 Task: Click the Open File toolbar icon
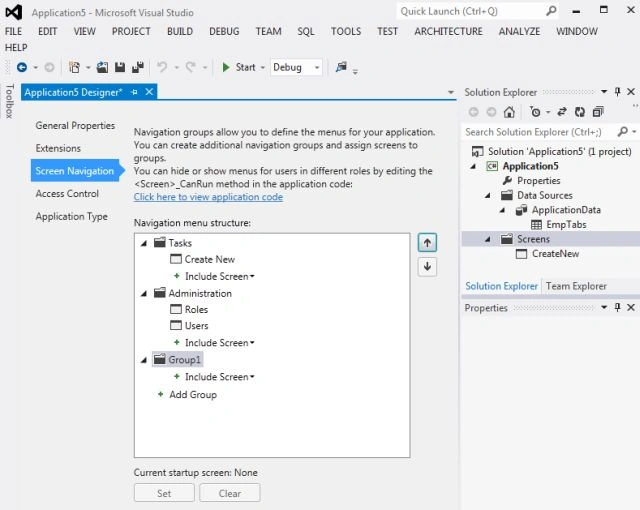pos(102,67)
